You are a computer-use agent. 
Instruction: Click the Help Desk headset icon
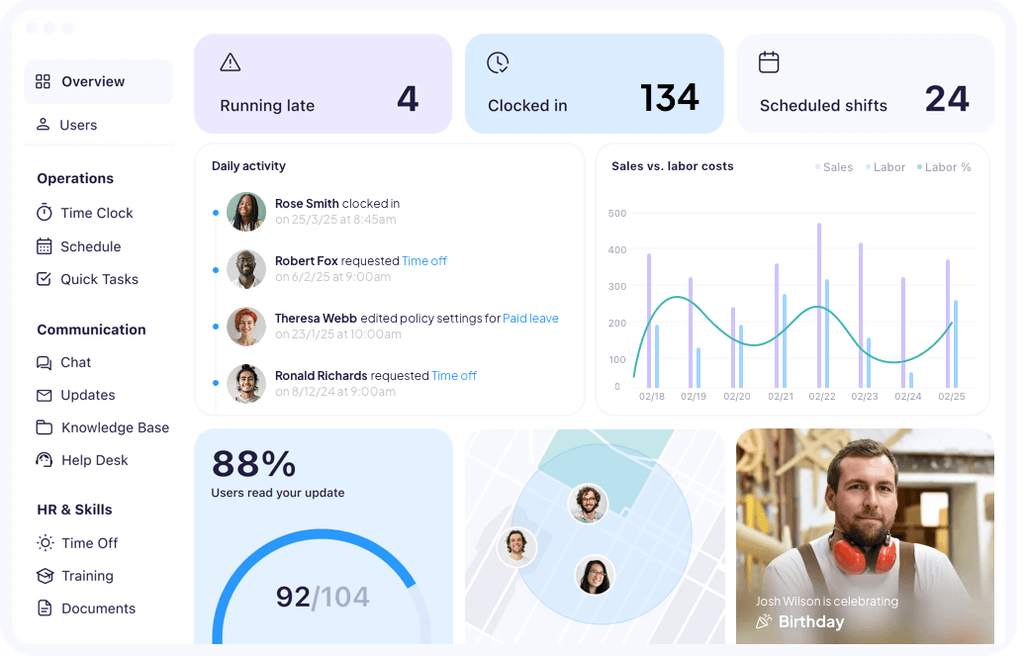tap(44, 460)
